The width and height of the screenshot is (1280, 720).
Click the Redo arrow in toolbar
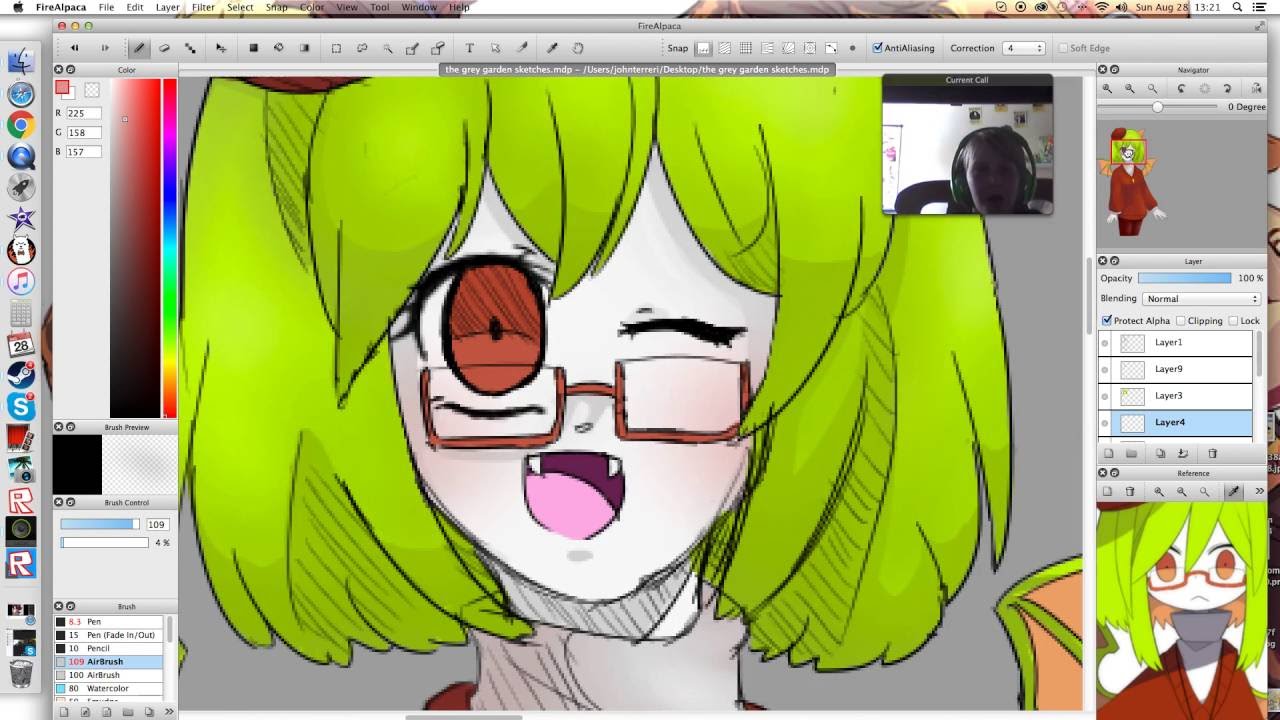[x=104, y=48]
